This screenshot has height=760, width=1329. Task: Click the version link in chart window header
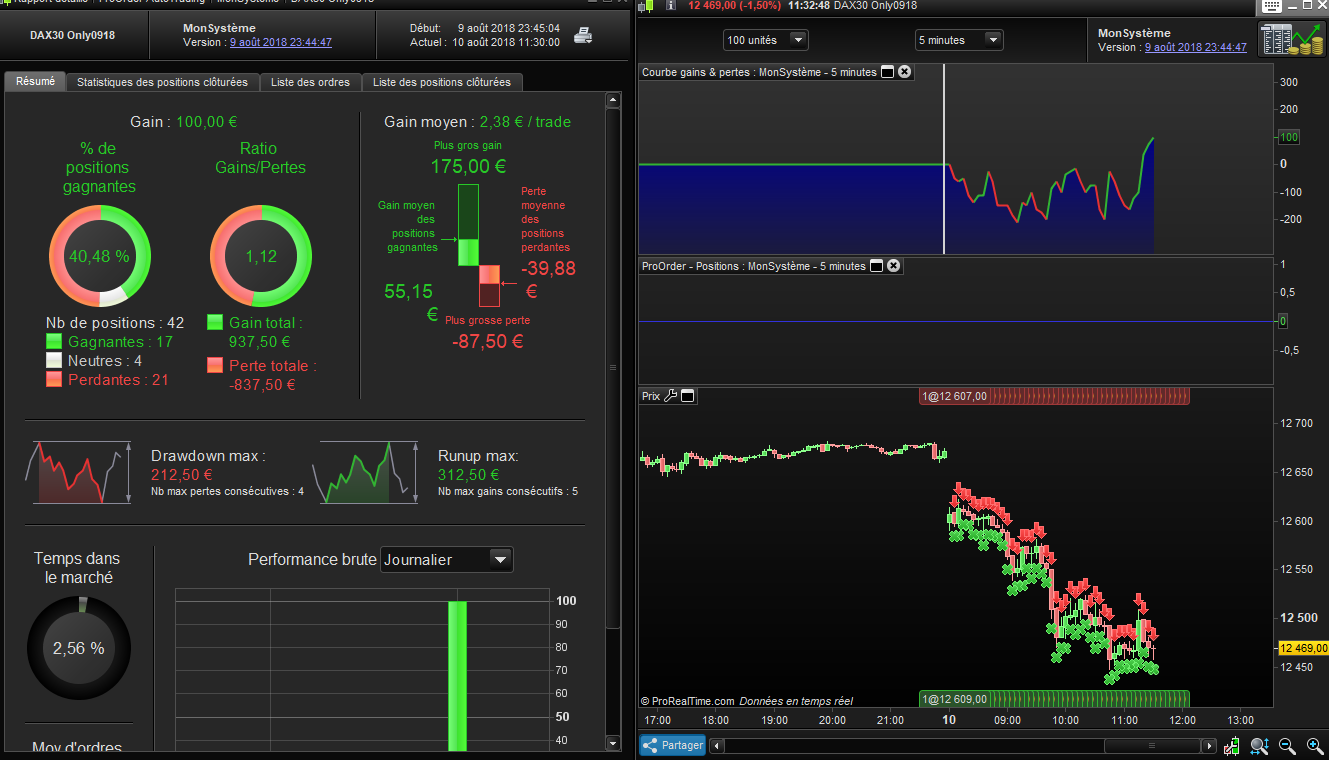click(1196, 47)
